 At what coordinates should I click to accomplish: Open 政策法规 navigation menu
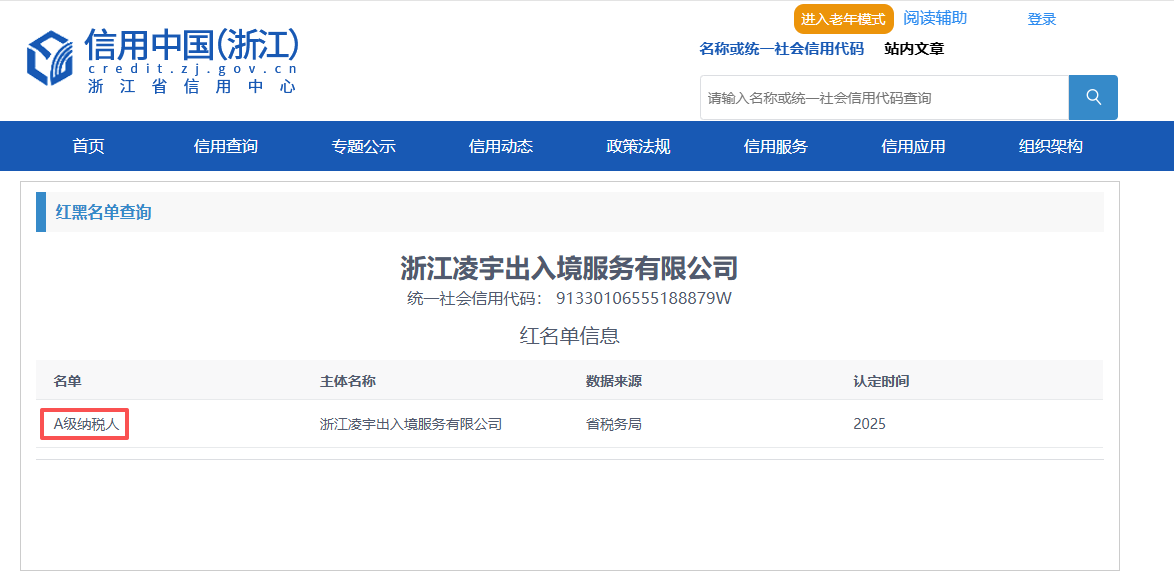638,147
